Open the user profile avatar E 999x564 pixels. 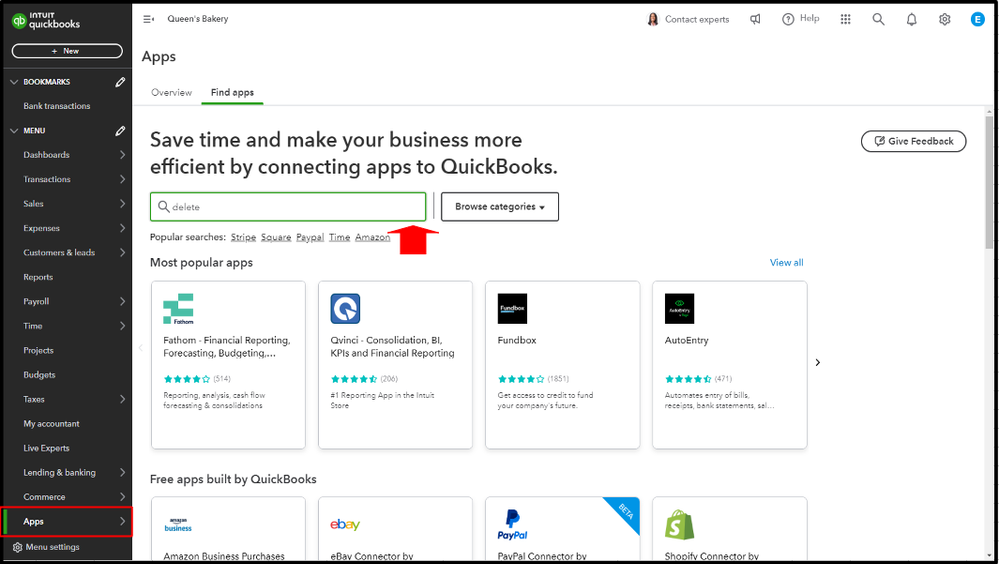click(x=978, y=19)
